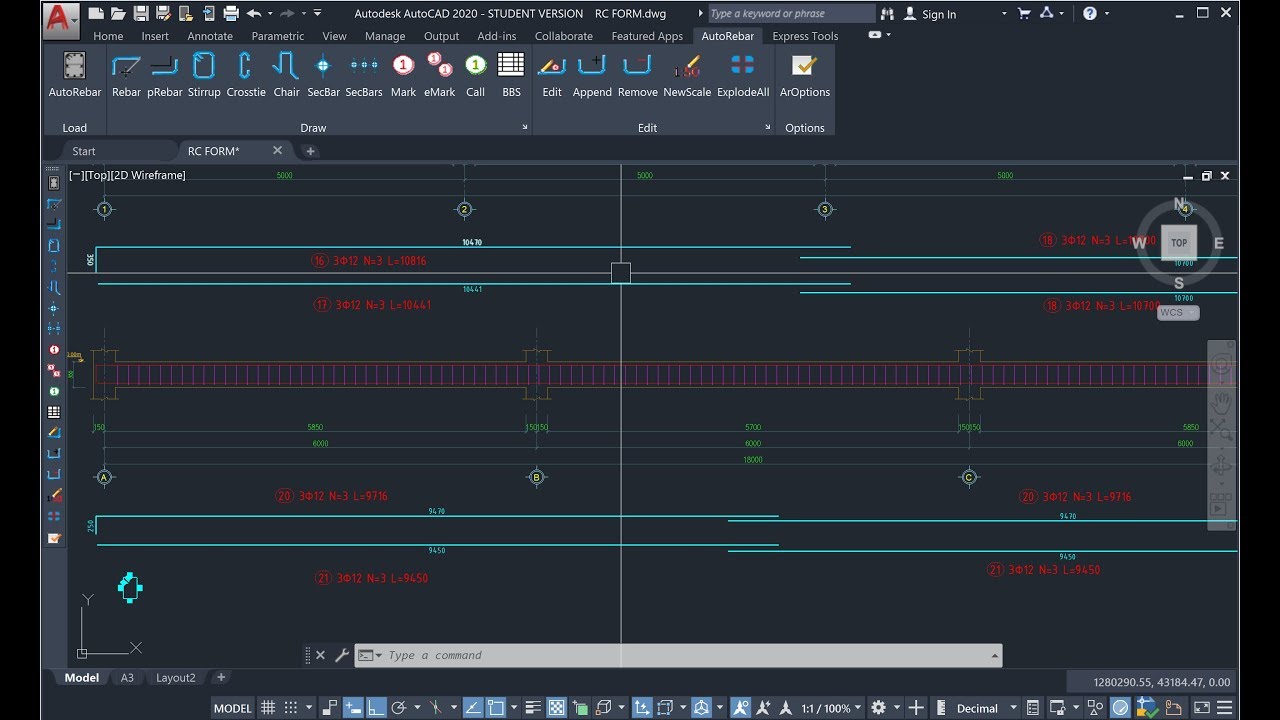
Task: Switch to the Annotate ribbon tab
Action: coord(210,36)
